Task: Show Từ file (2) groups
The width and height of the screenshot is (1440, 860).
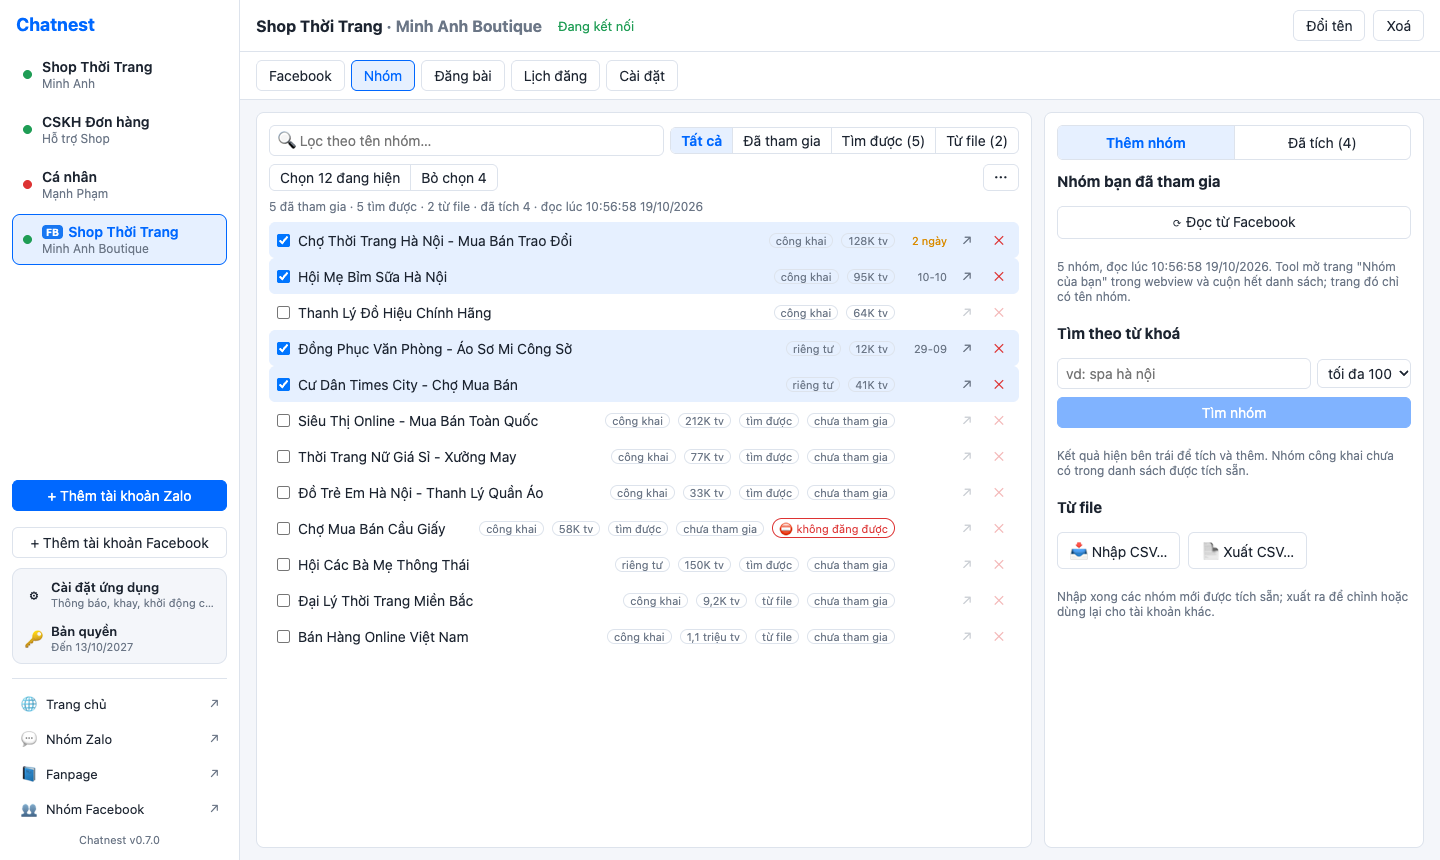Action: click(977, 141)
